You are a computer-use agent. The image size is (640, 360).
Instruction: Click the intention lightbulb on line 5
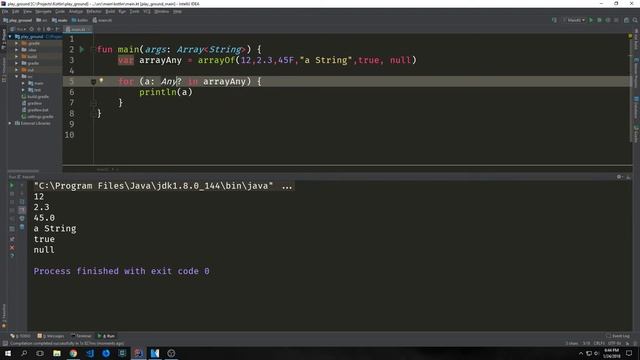pos(101,80)
